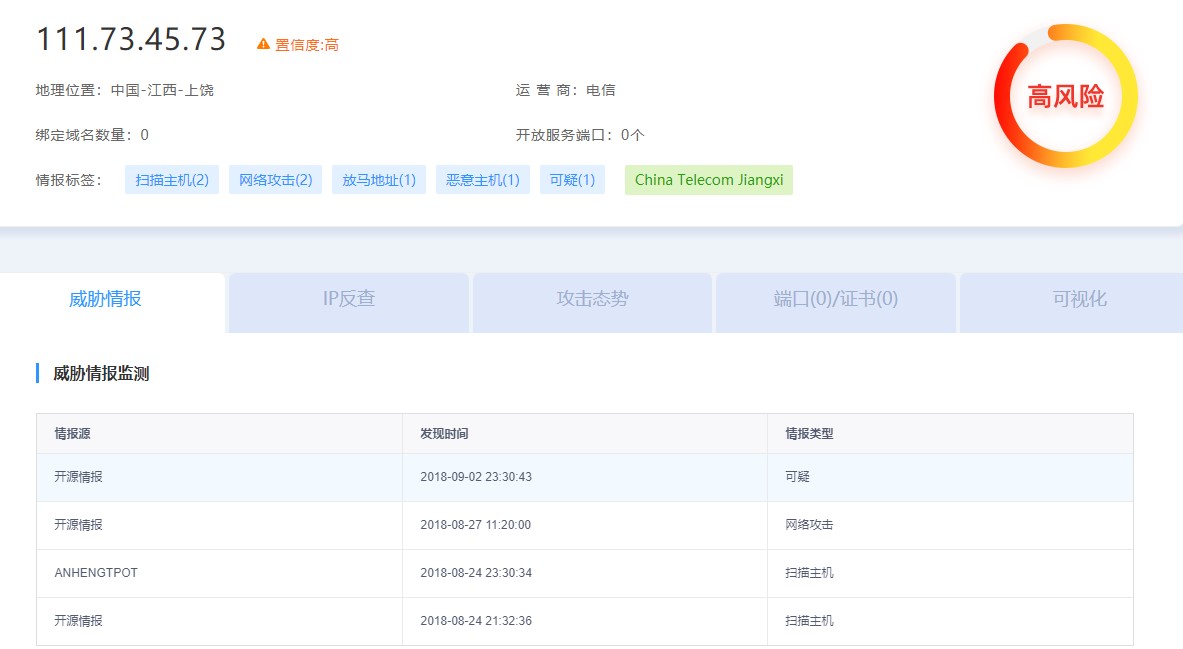Click the 威胁情报监测 section heading
This screenshot has height=649, width=1183.
[101, 374]
